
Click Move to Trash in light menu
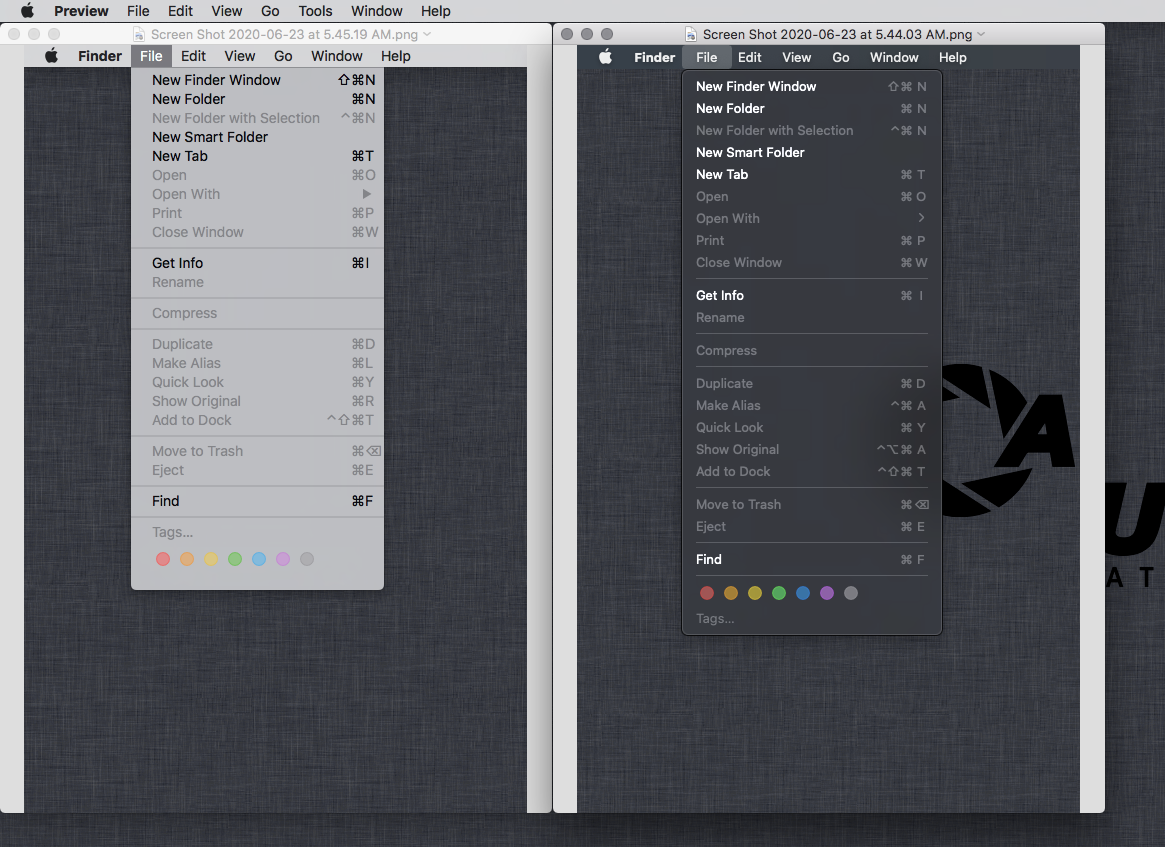pyautogui.click(x=257, y=451)
